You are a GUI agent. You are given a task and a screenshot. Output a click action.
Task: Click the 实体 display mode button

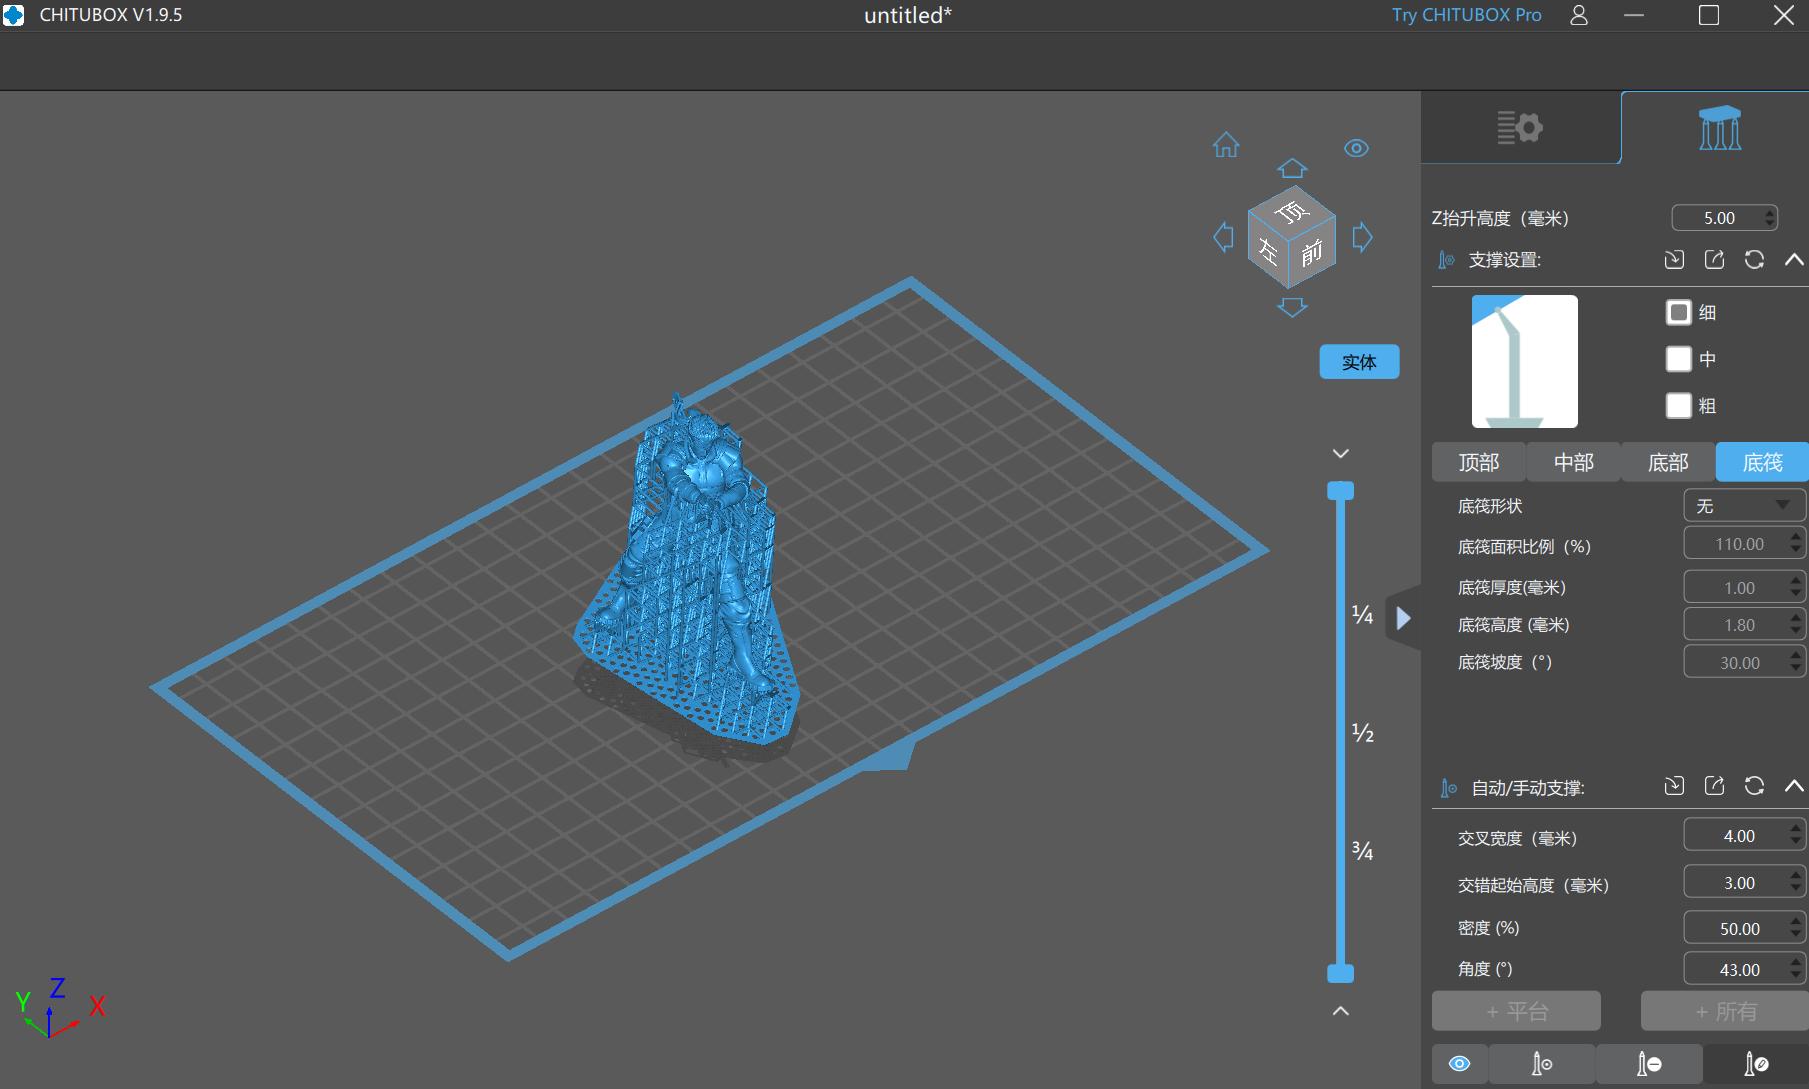[x=1359, y=361]
